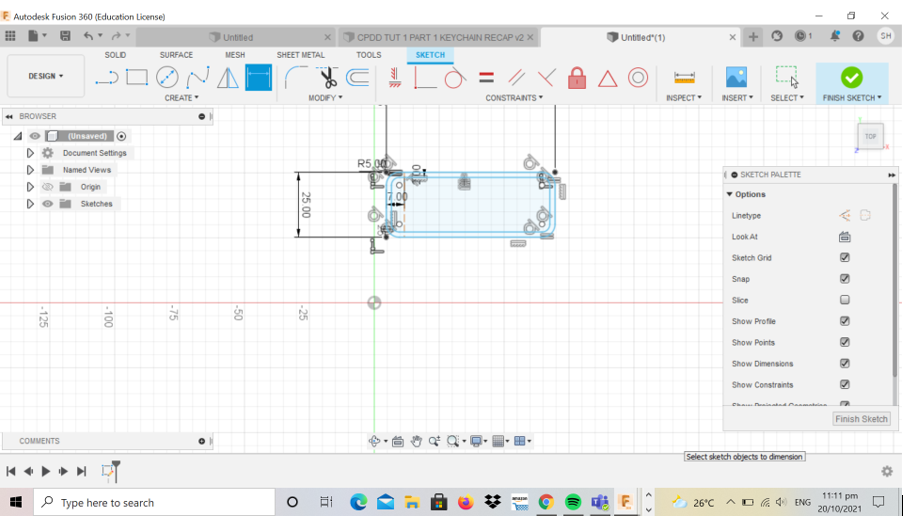Screen dimensions: 913x517
Task: Open a new design tab with plus
Action: [753, 37]
